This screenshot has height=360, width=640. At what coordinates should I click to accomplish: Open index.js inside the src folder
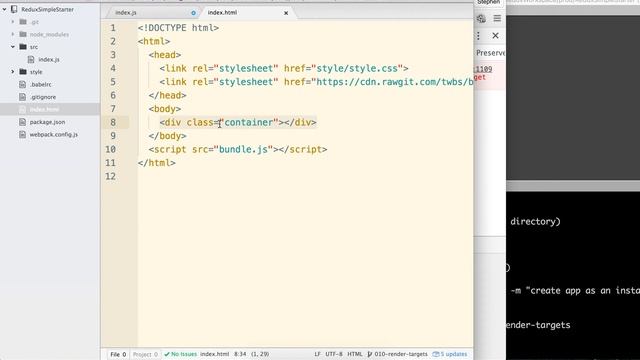pos(49,60)
